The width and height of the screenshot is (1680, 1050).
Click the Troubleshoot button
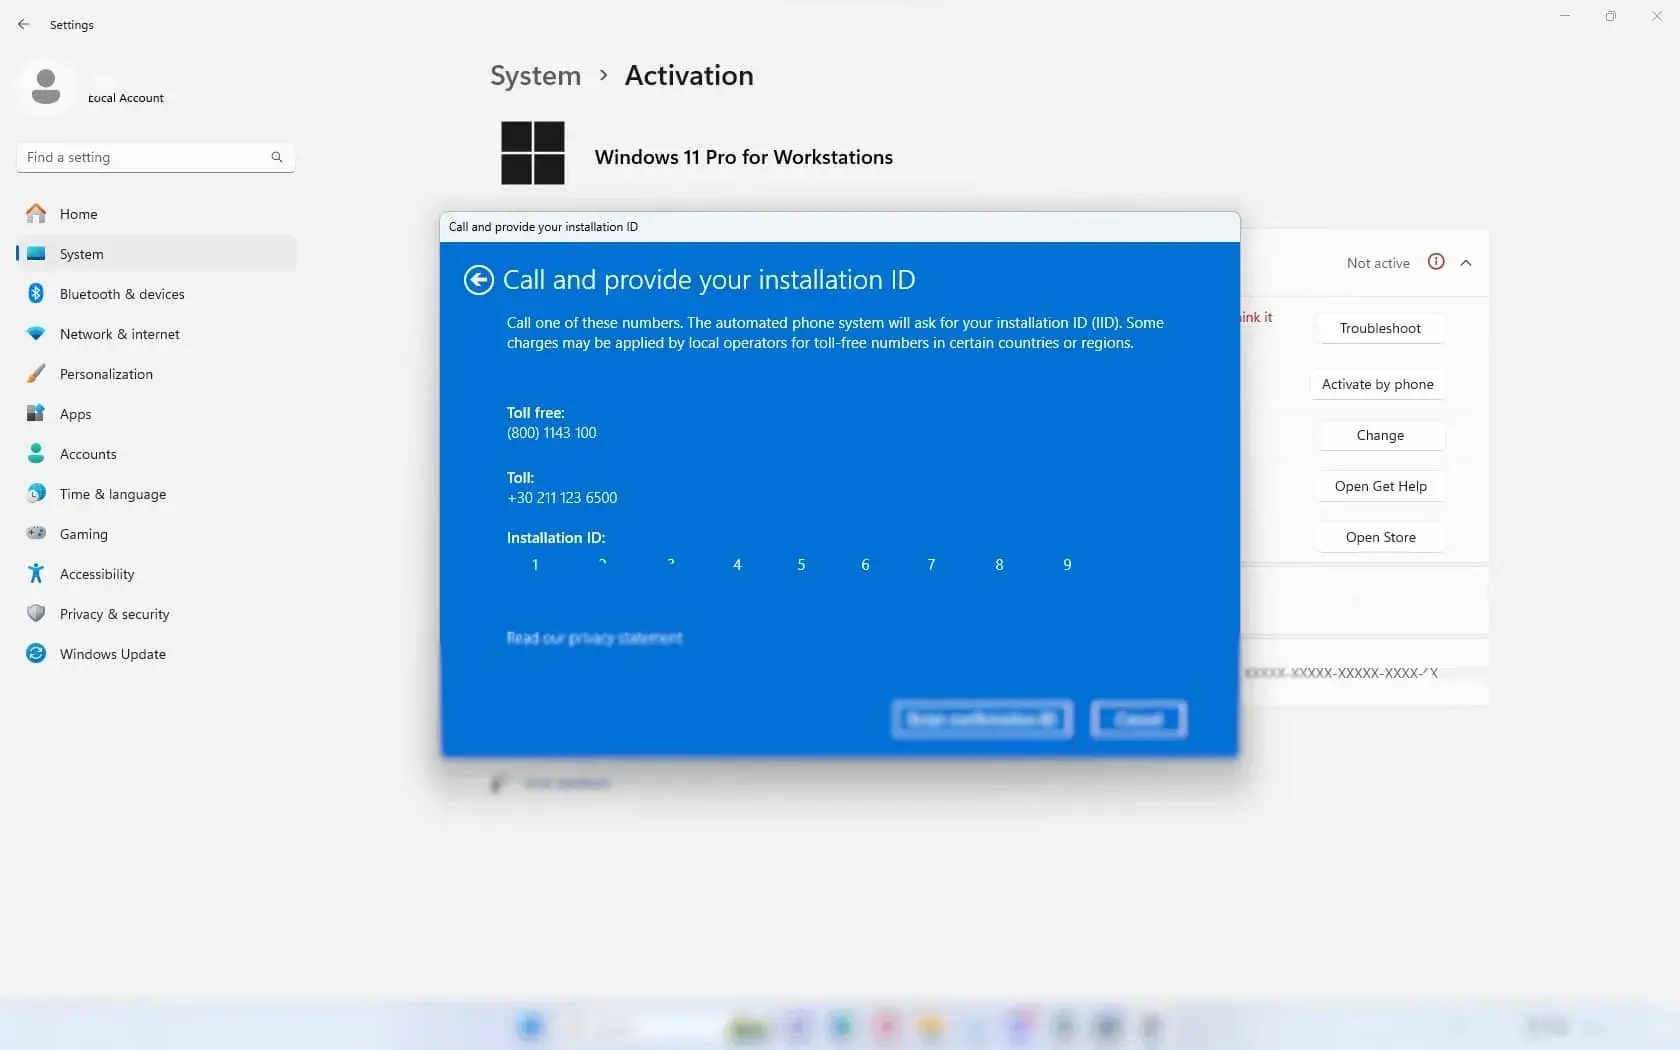pos(1379,328)
